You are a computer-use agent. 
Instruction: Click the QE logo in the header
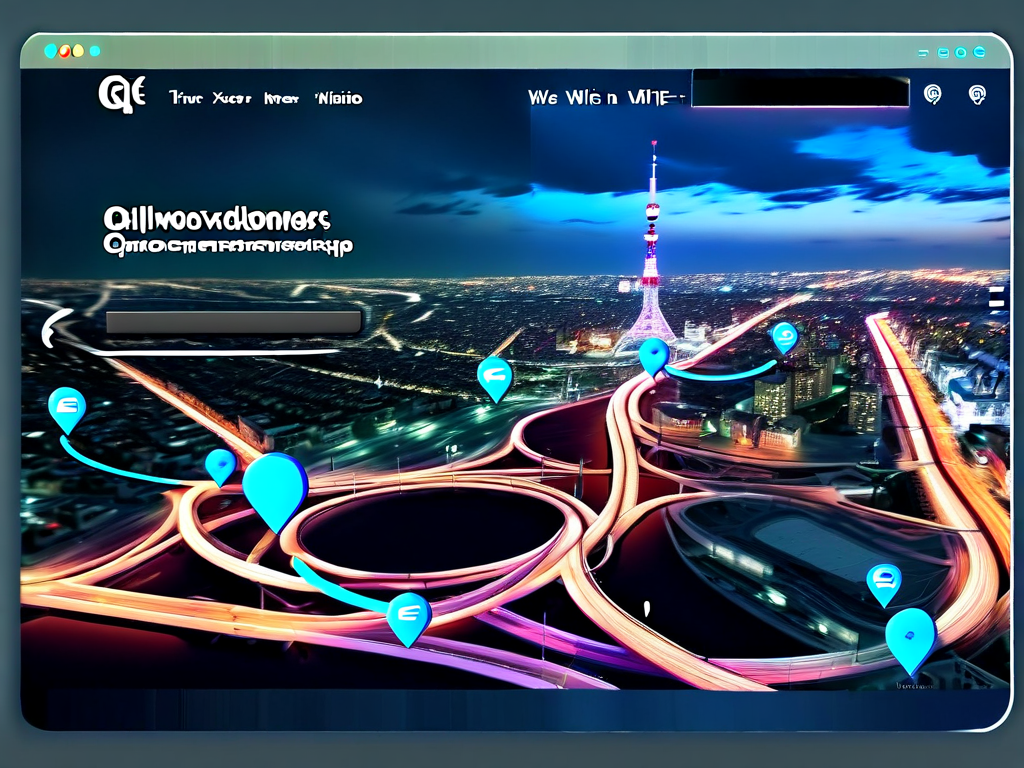(122, 96)
